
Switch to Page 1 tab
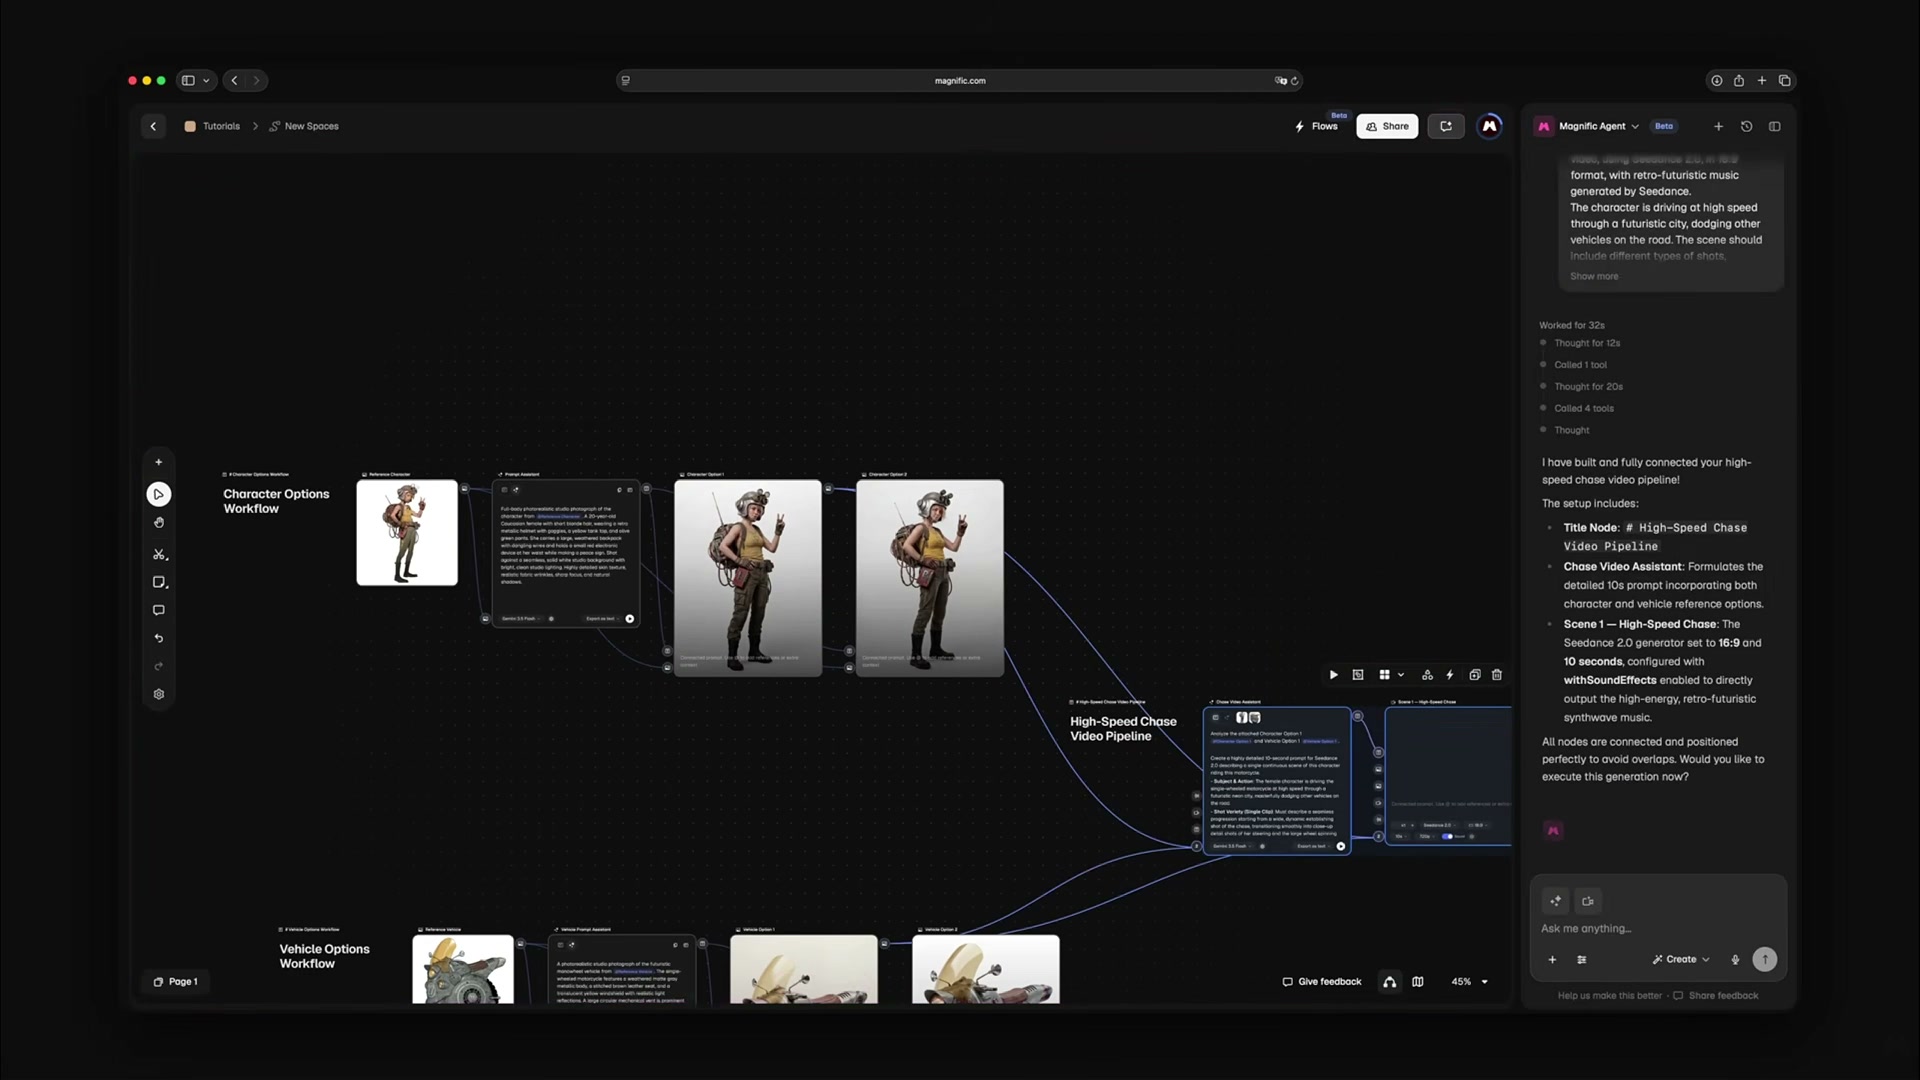click(175, 982)
